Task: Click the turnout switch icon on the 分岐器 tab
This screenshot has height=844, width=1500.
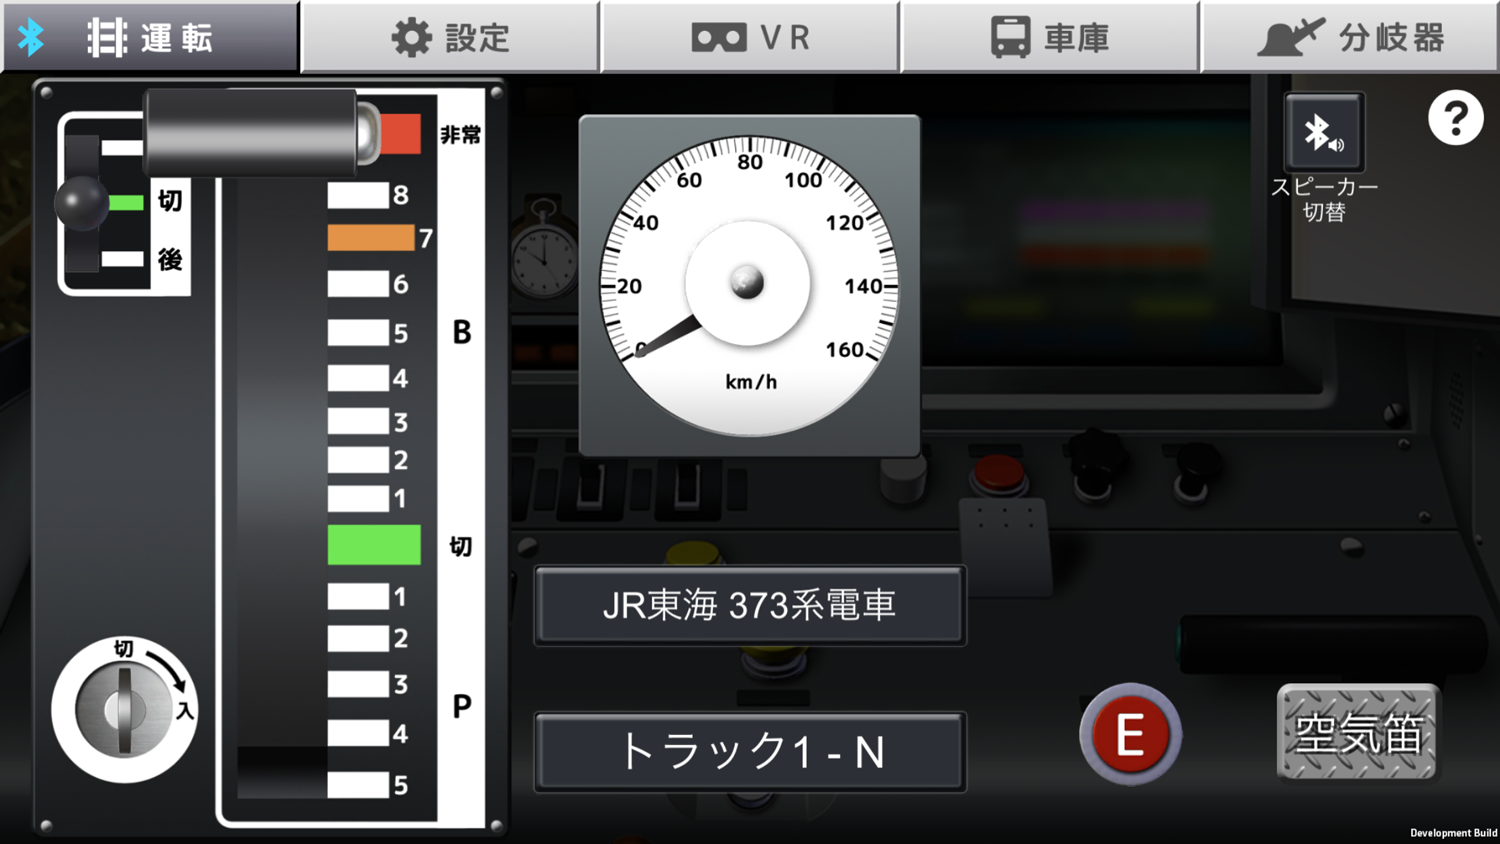Action: click(1291, 38)
